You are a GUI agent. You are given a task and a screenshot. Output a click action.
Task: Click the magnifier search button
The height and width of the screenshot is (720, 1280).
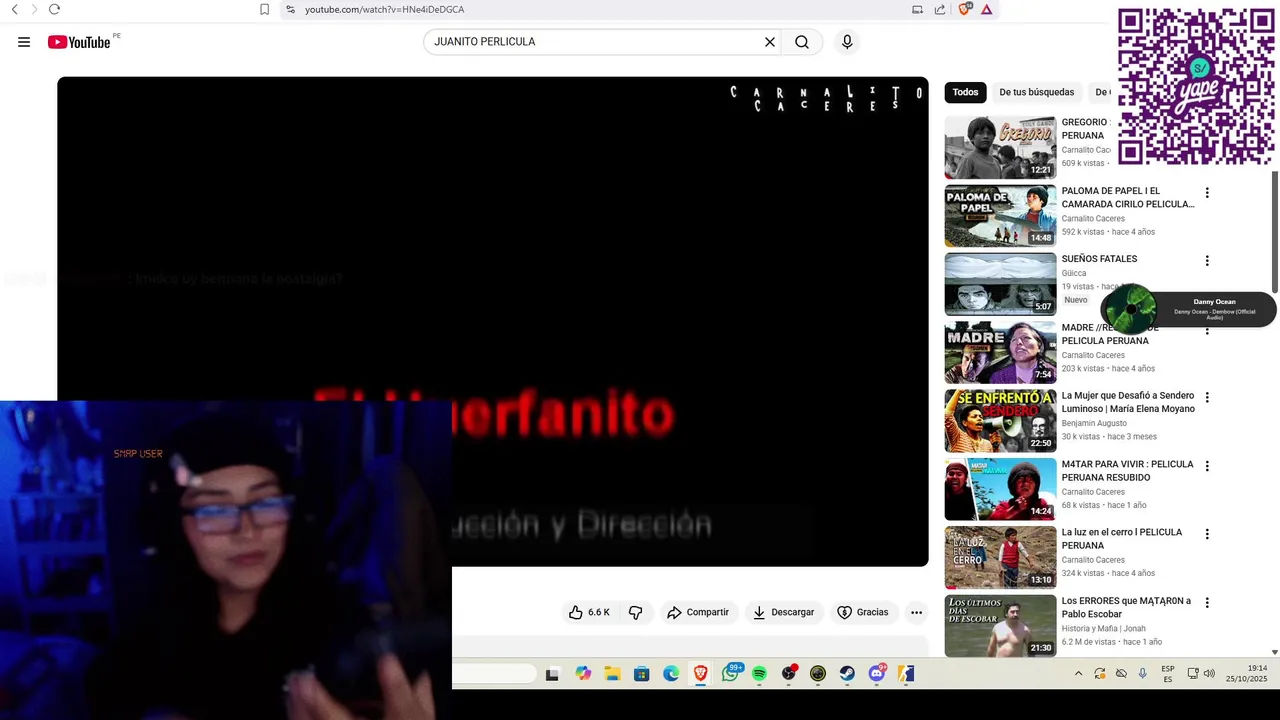(x=802, y=42)
